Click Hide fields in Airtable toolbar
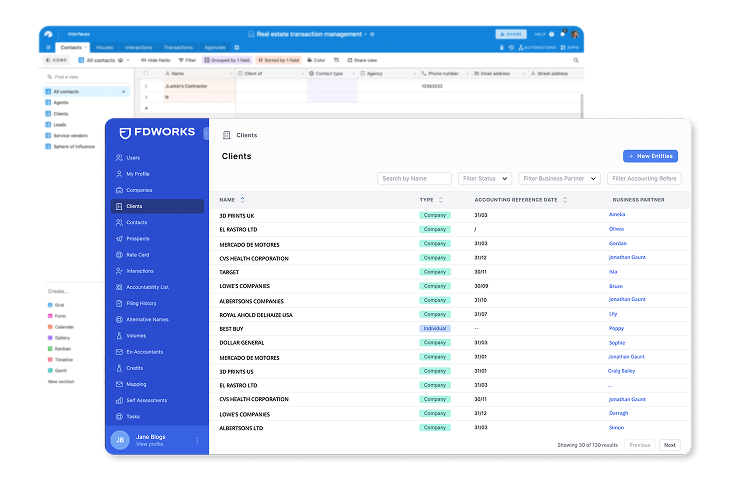 [156, 60]
